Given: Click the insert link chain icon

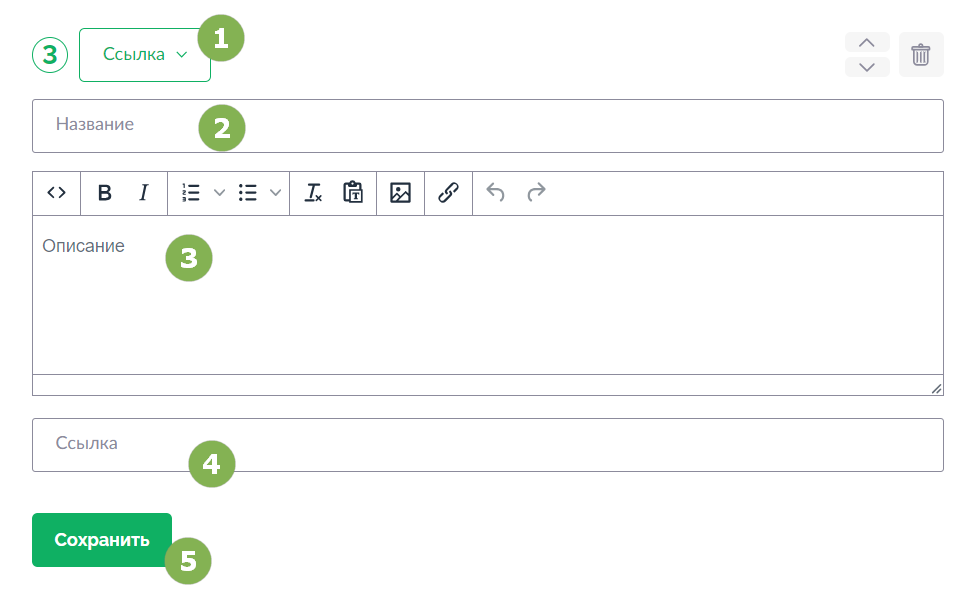Looking at the screenshot, I should click(x=449, y=193).
